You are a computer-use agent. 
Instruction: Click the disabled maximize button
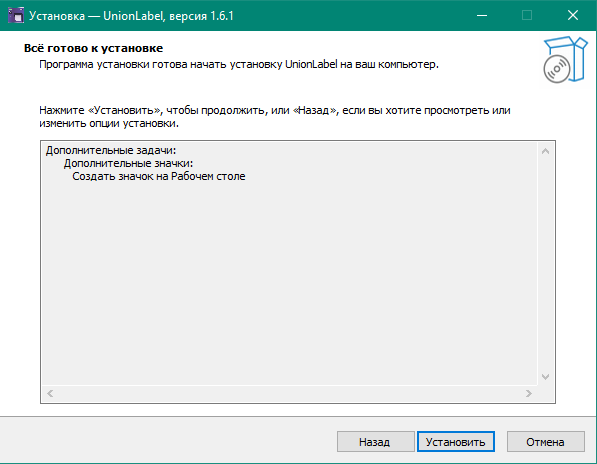coord(527,15)
